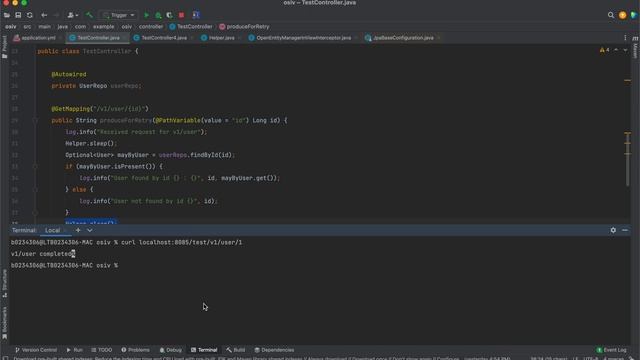Open TODO tool window
640x360 pixels.
click(x=102, y=350)
